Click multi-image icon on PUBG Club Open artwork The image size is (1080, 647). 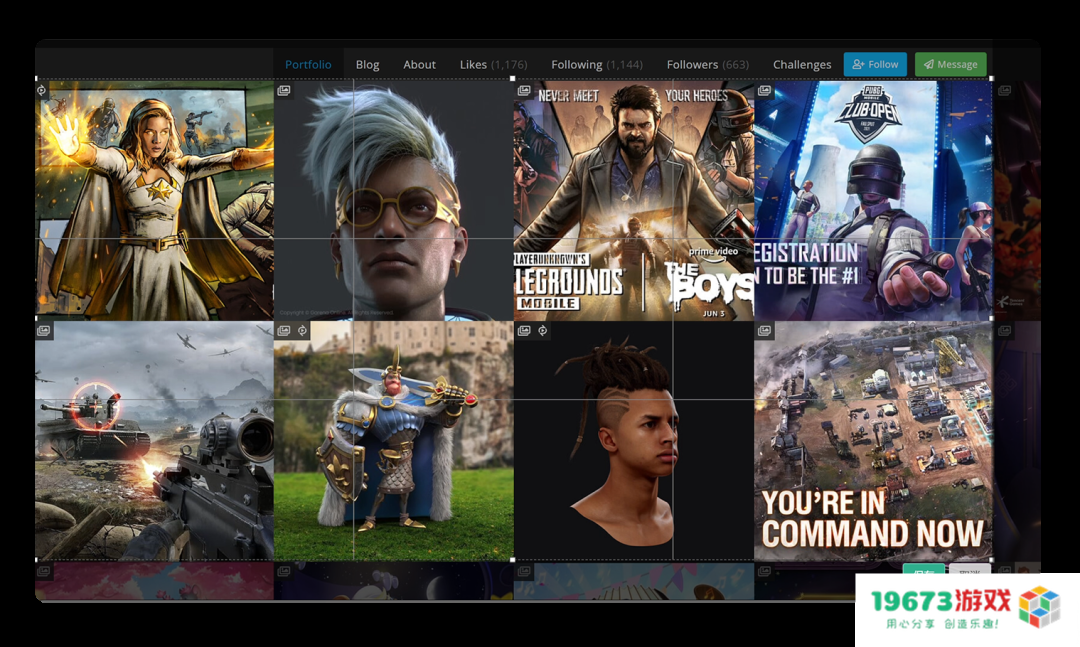[x=765, y=91]
